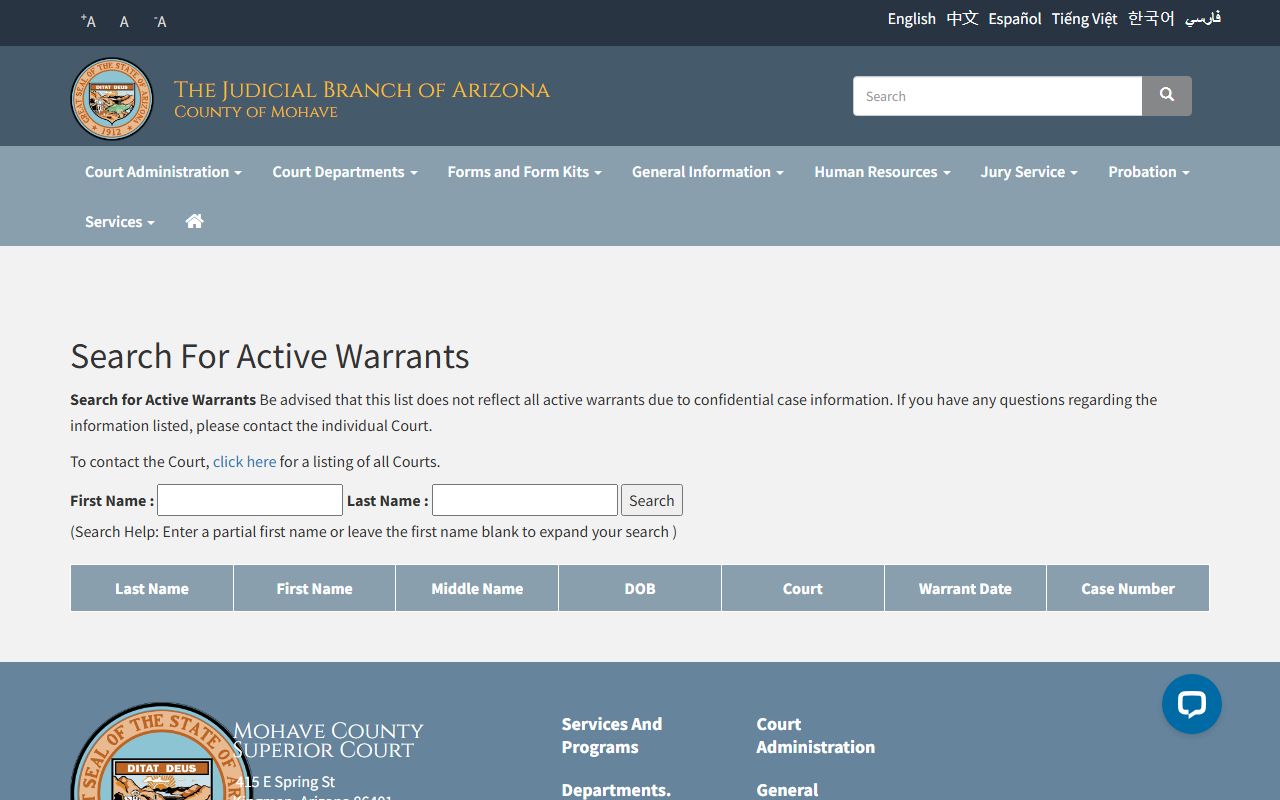Image resolution: width=1280 pixels, height=800 pixels.
Task: Switch language to English
Action: 912,19
